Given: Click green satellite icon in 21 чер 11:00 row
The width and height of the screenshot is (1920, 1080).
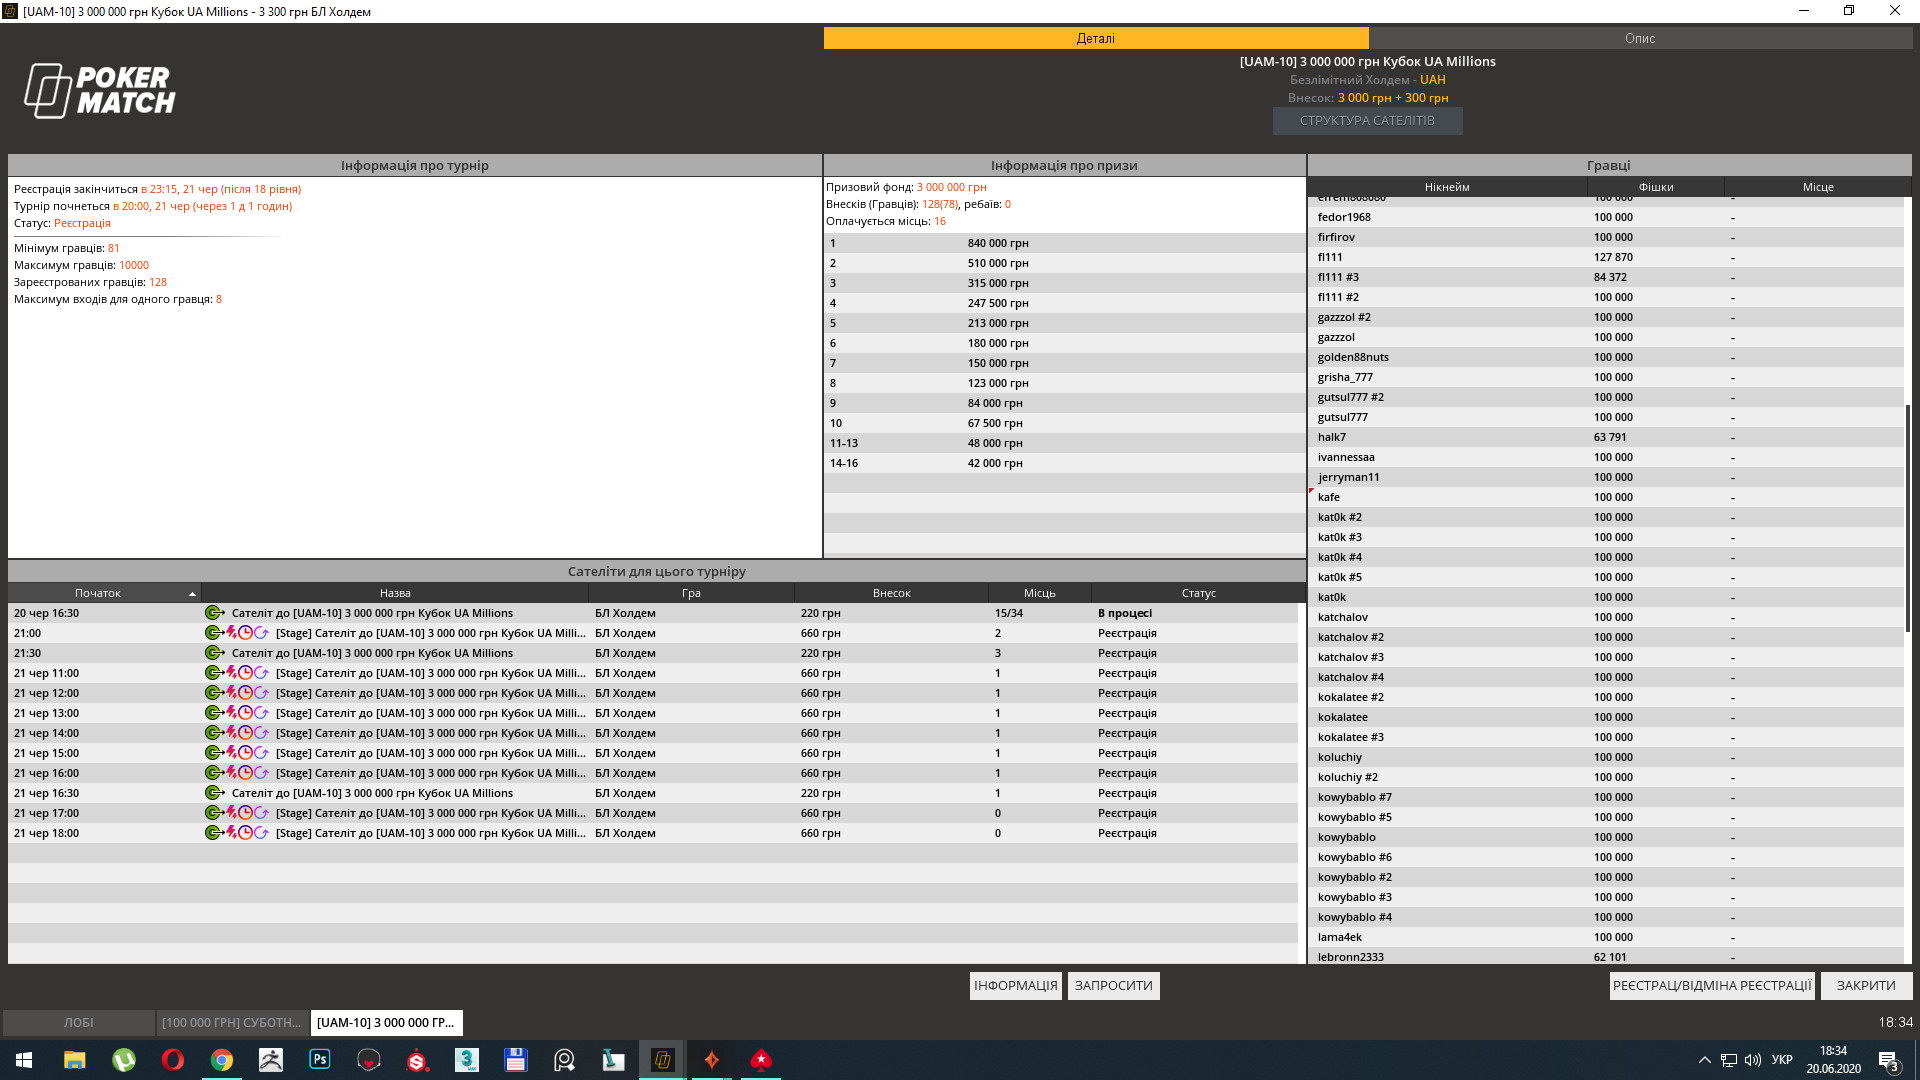Looking at the screenshot, I should [x=214, y=673].
